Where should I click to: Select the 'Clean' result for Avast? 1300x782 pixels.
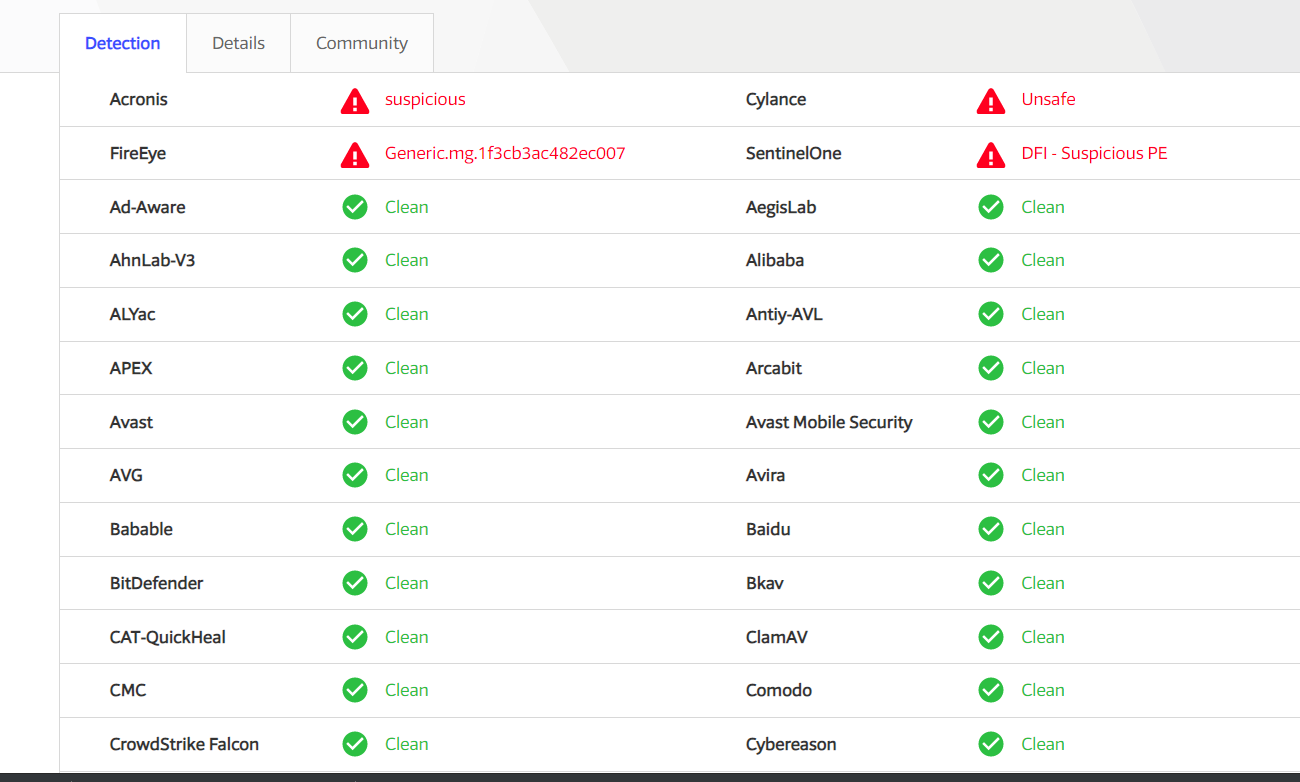click(x=407, y=422)
